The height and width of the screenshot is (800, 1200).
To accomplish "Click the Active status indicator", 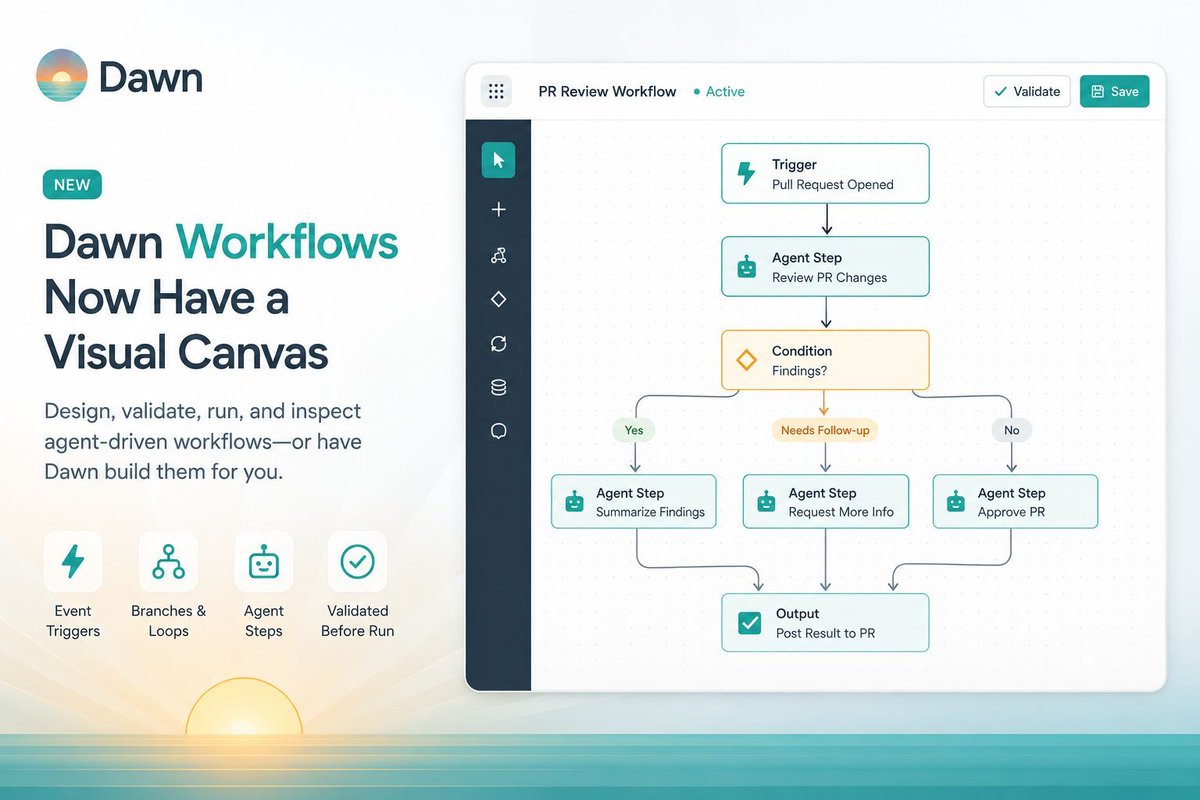I will [x=719, y=91].
